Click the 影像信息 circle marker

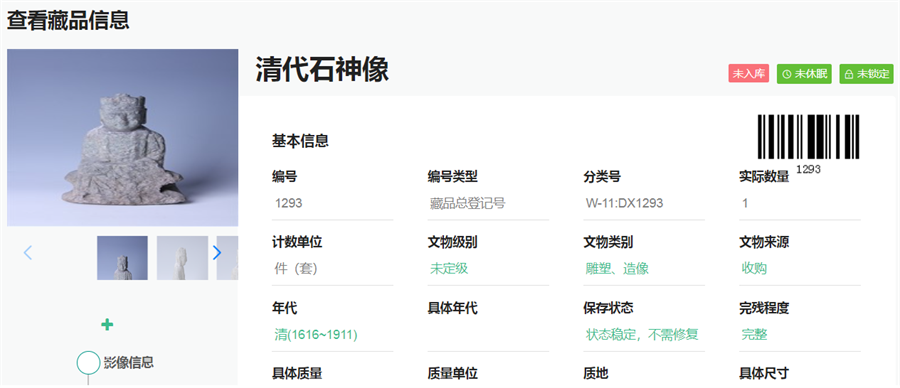tap(88, 363)
